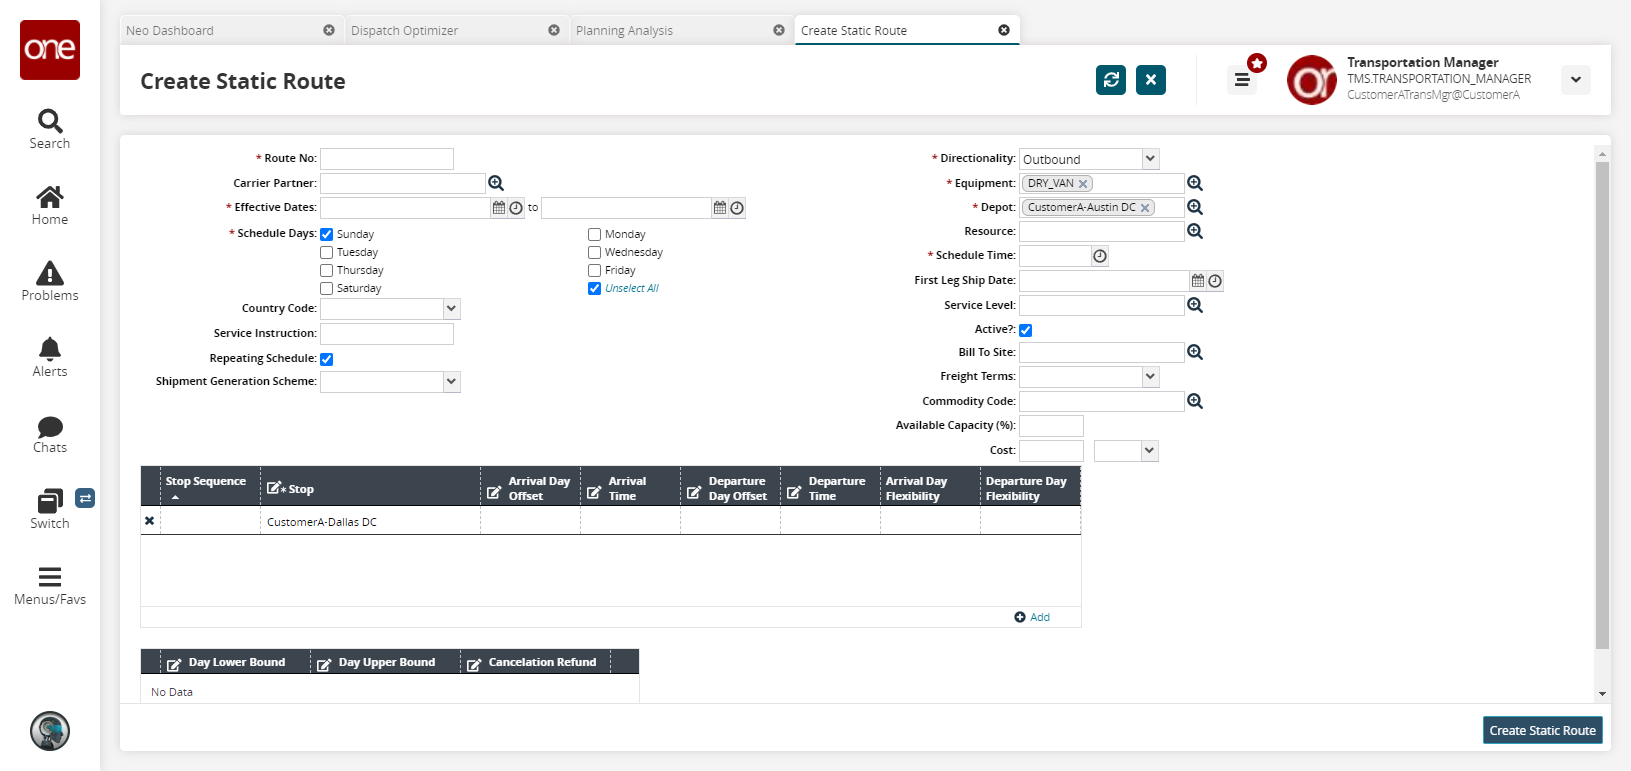Expand the Freight Terms dropdown
1631x771 pixels.
tap(1150, 377)
